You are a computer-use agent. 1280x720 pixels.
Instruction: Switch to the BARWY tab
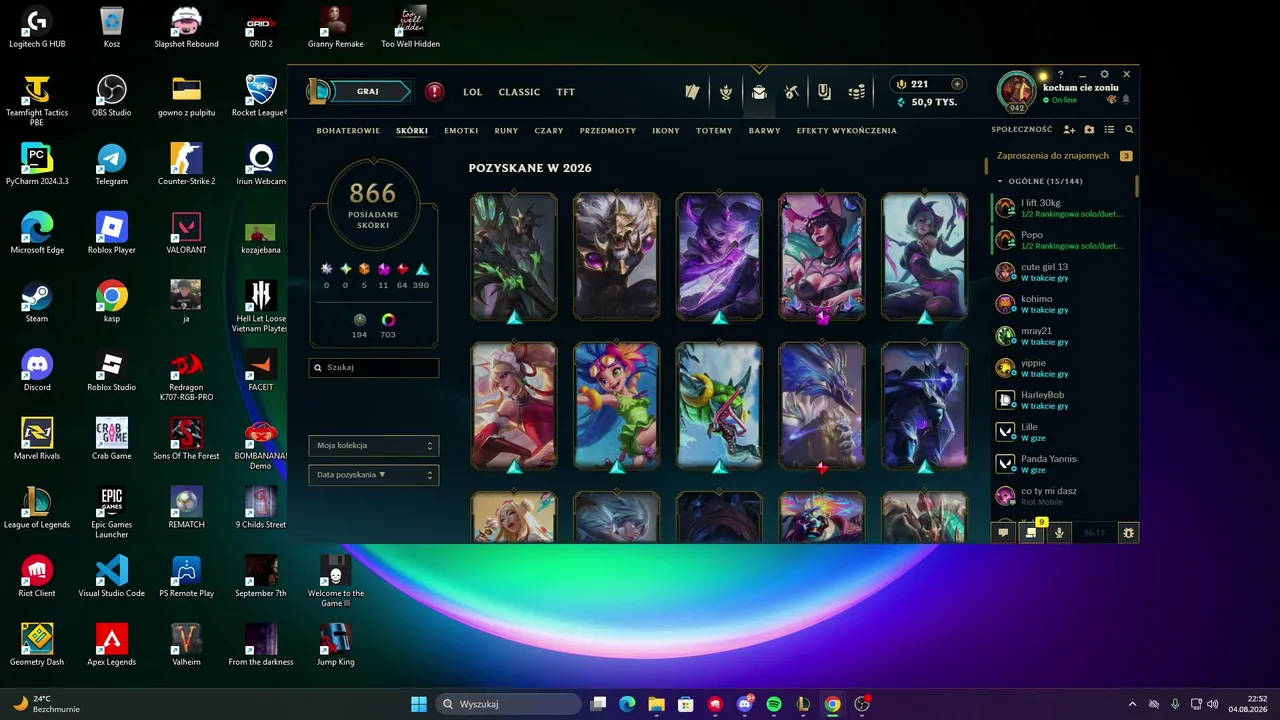click(765, 131)
